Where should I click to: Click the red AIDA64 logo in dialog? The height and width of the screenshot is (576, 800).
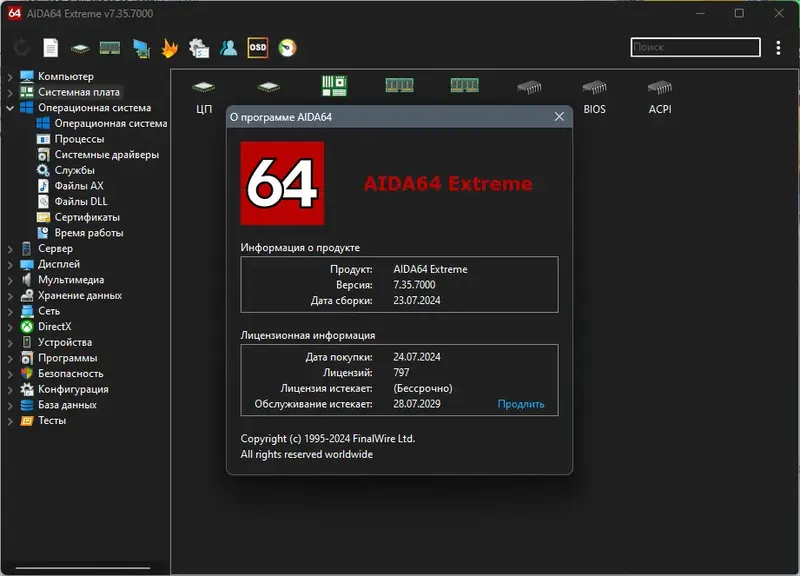[282, 183]
